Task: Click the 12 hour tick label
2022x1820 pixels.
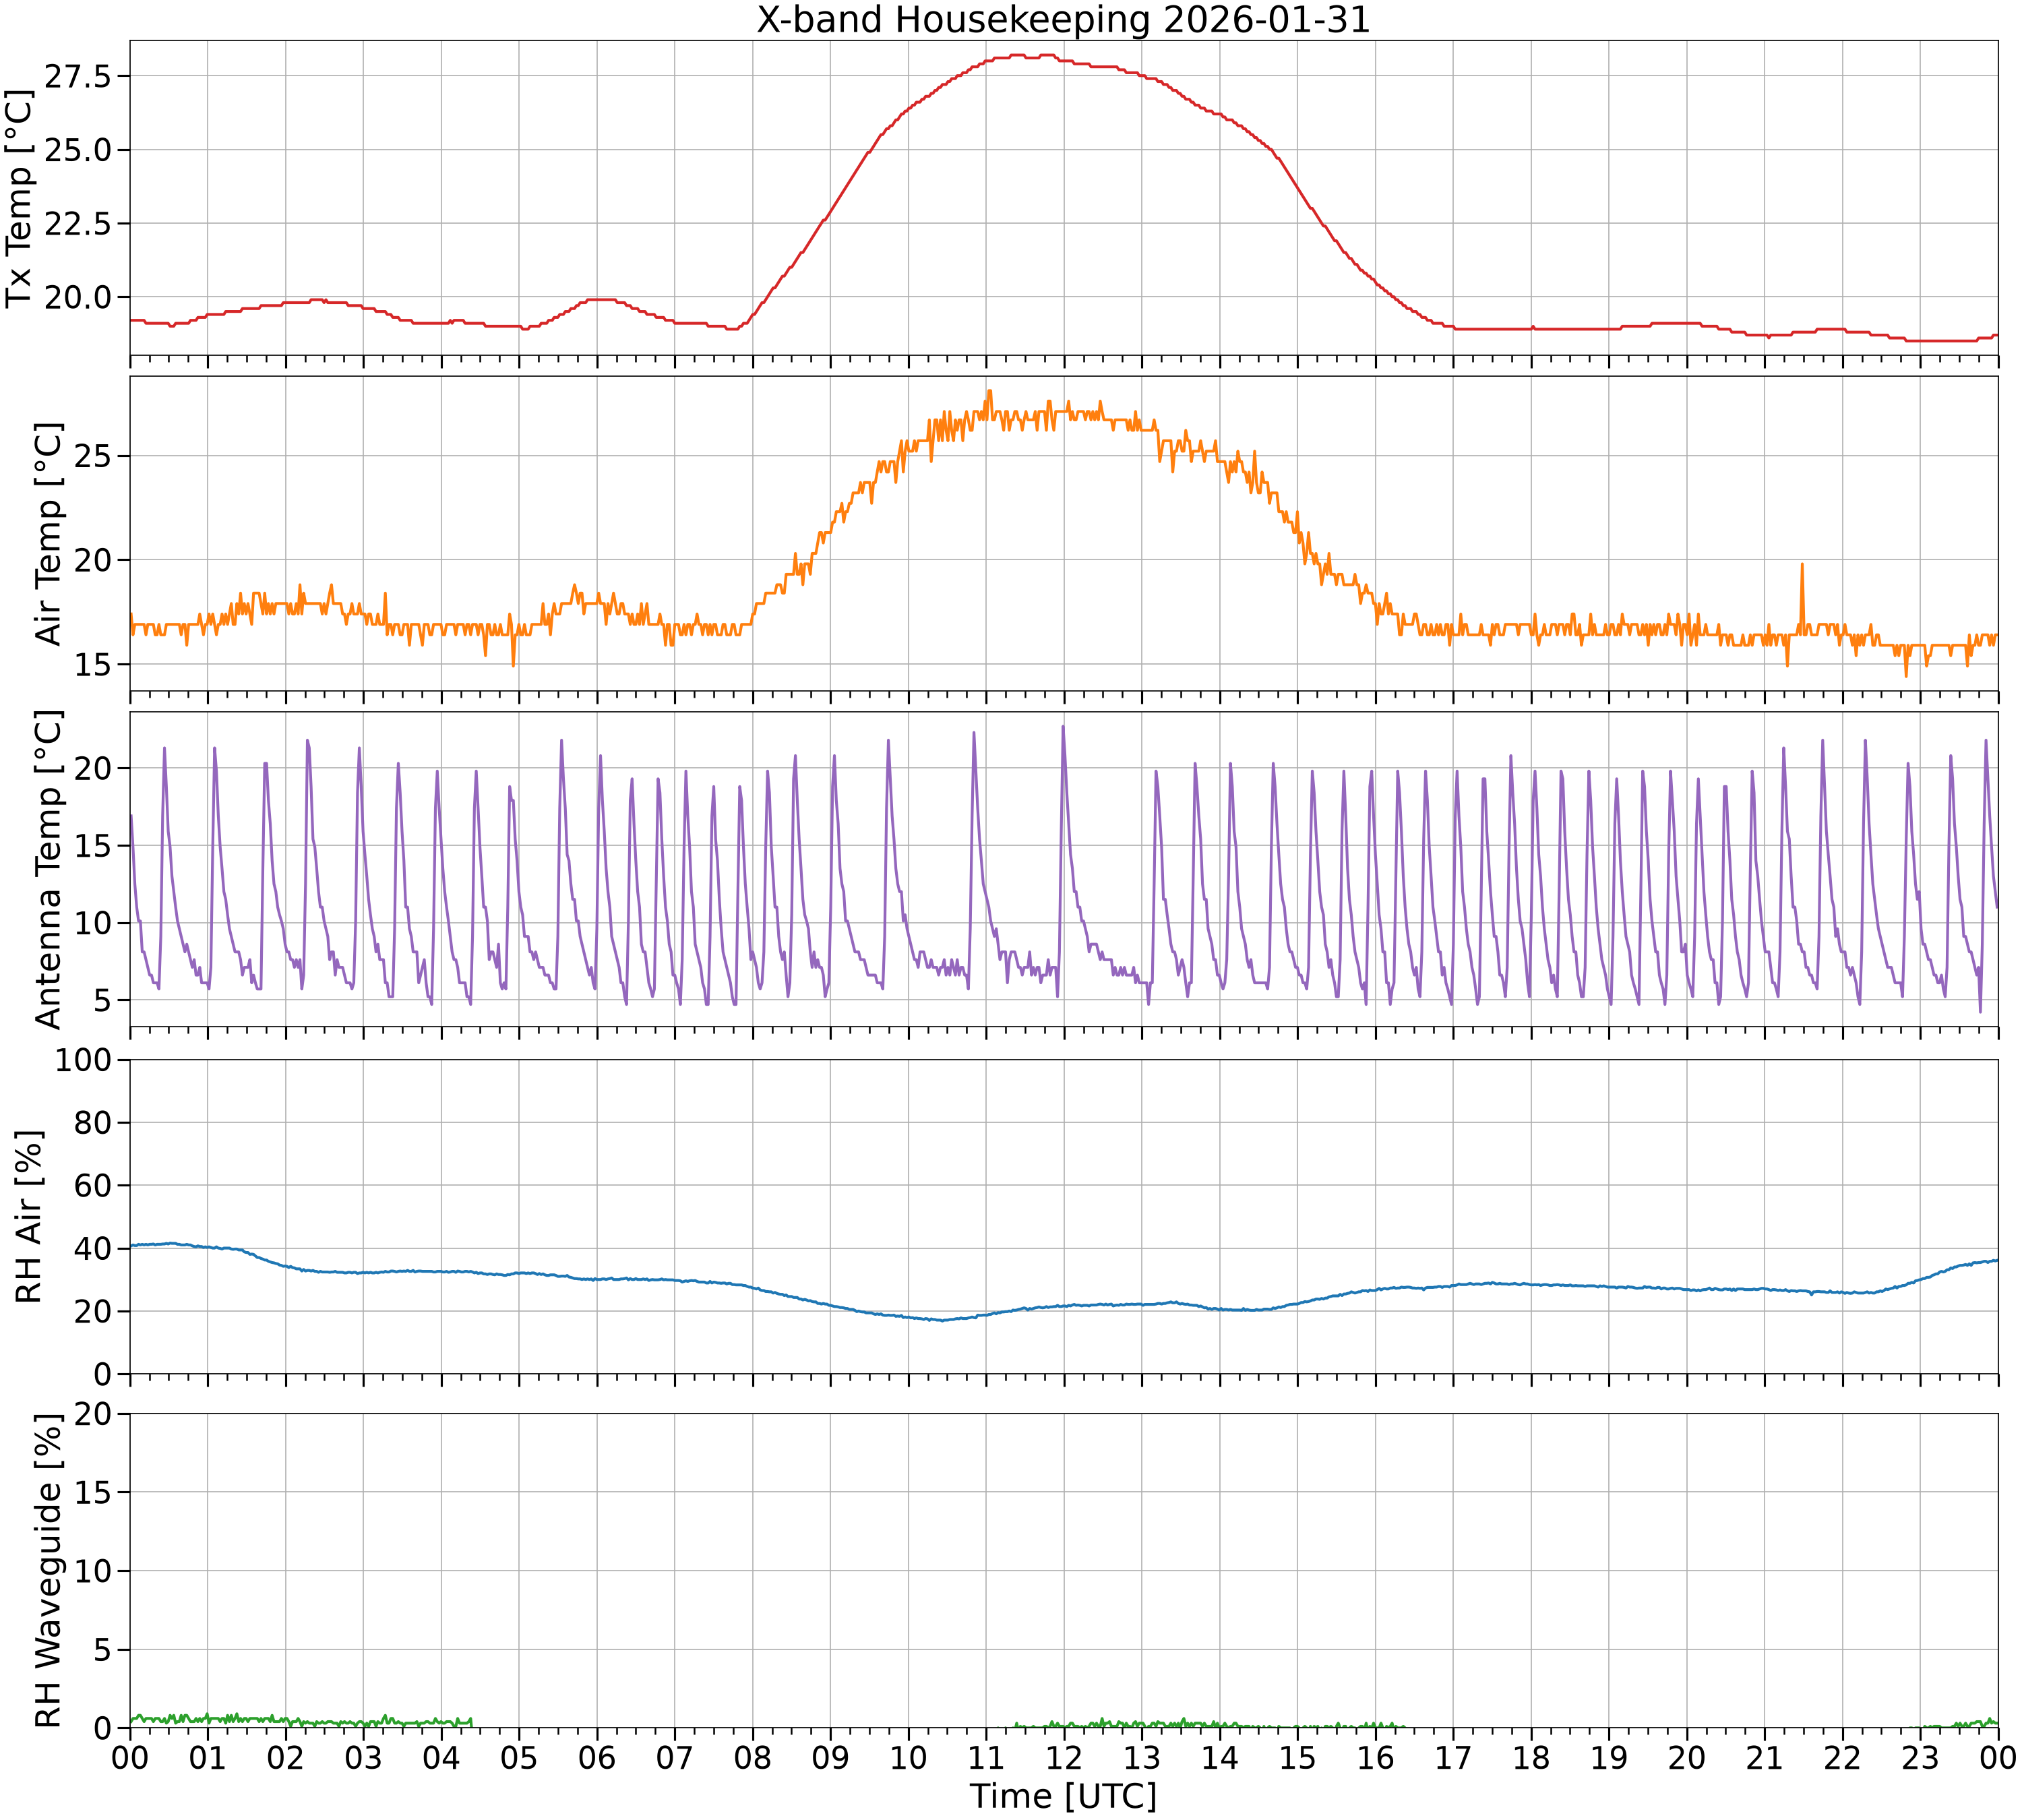Action: pyautogui.click(x=1064, y=1757)
